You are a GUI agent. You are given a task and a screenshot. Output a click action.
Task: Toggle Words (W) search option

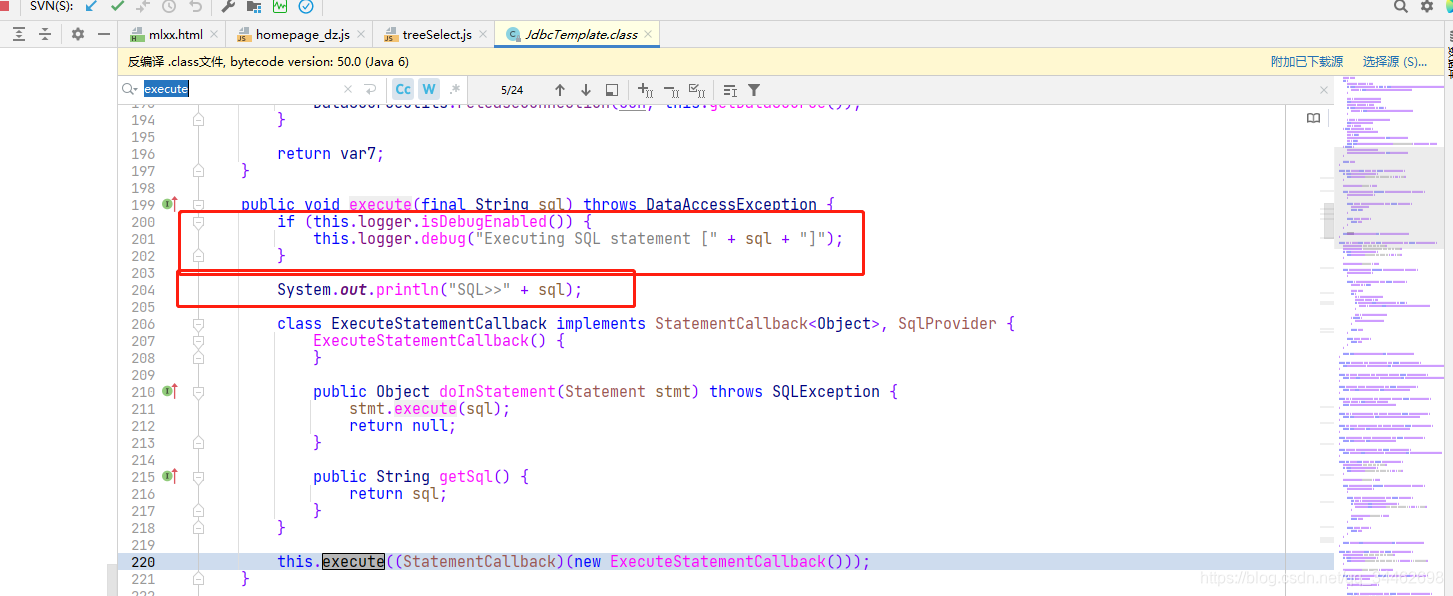click(x=429, y=89)
